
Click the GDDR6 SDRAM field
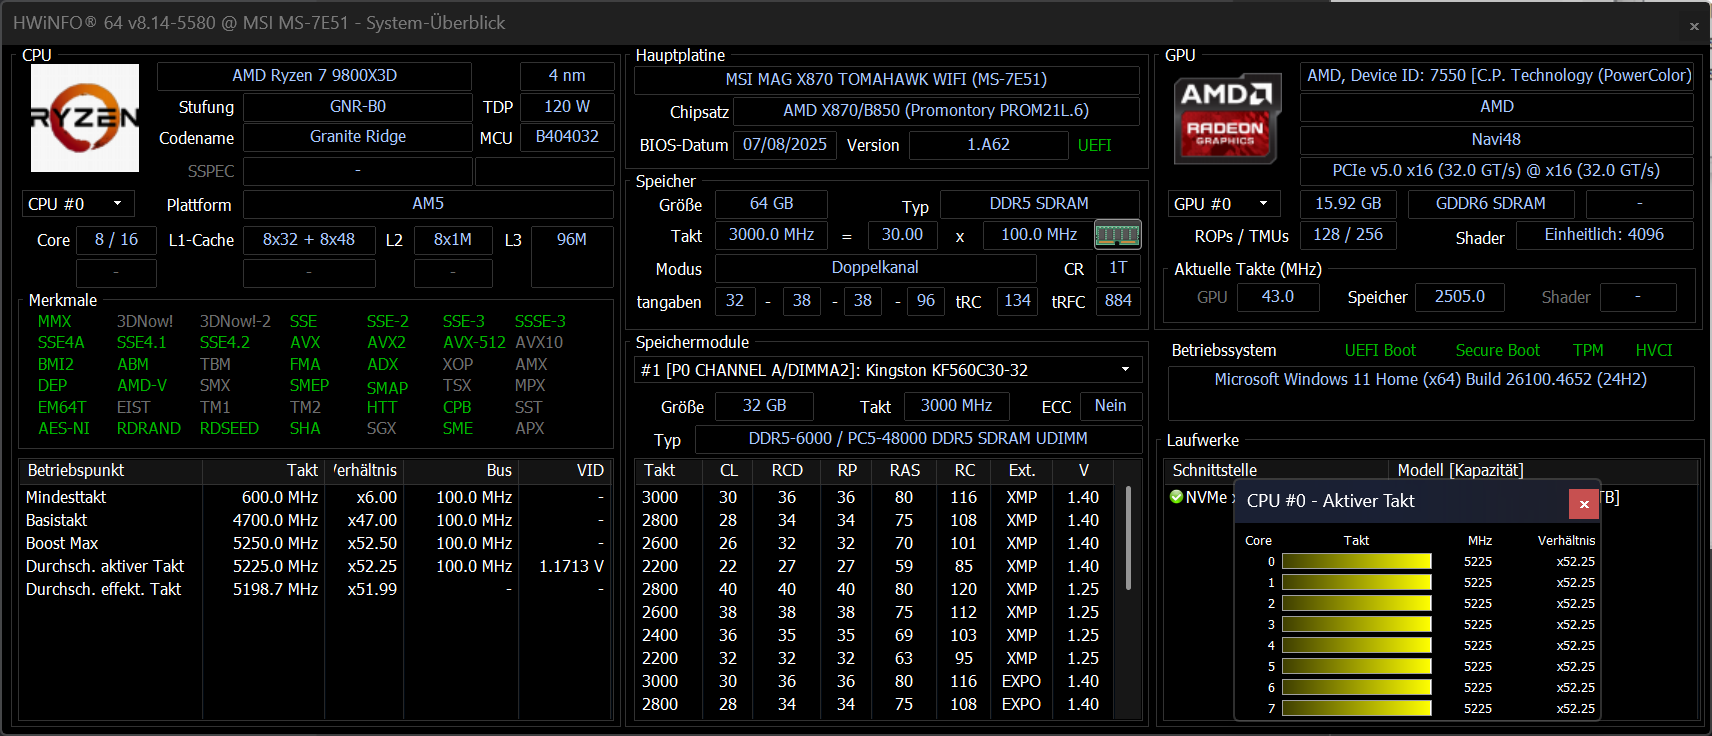click(1490, 204)
